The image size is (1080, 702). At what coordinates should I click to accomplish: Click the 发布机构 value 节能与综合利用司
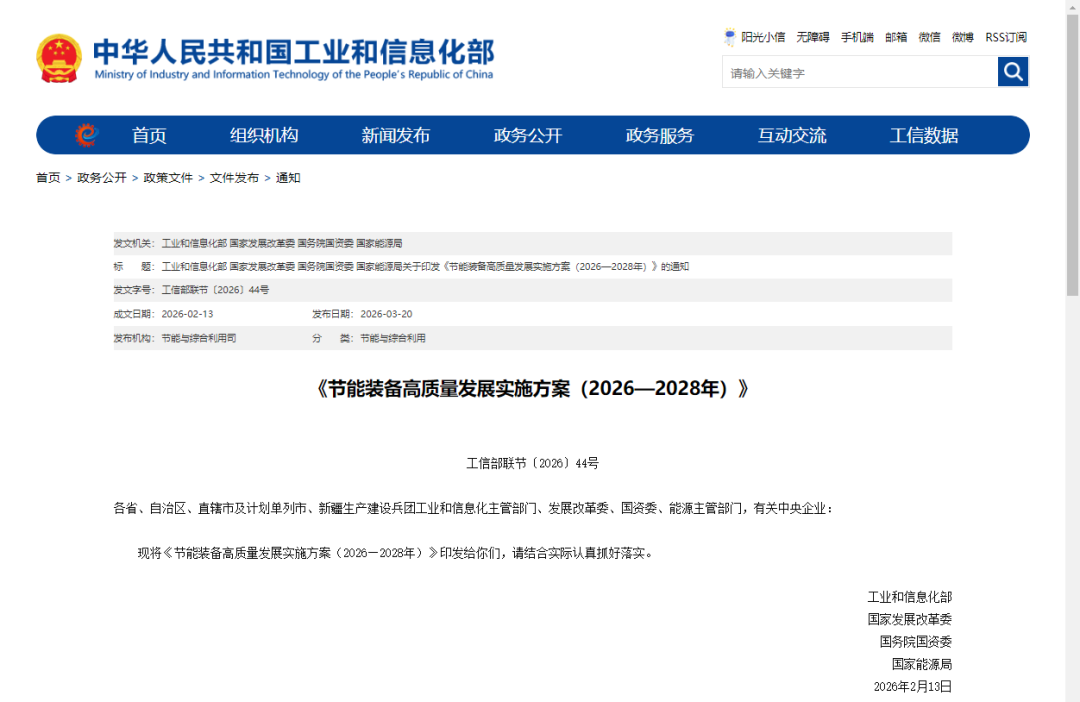coord(199,338)
